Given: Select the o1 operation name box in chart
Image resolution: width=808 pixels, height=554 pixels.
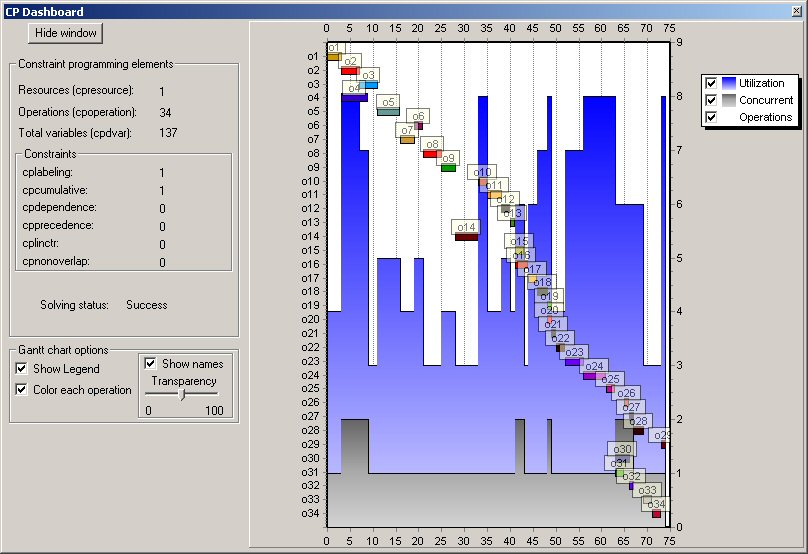Looking at the screenshot, I should 333,48.
